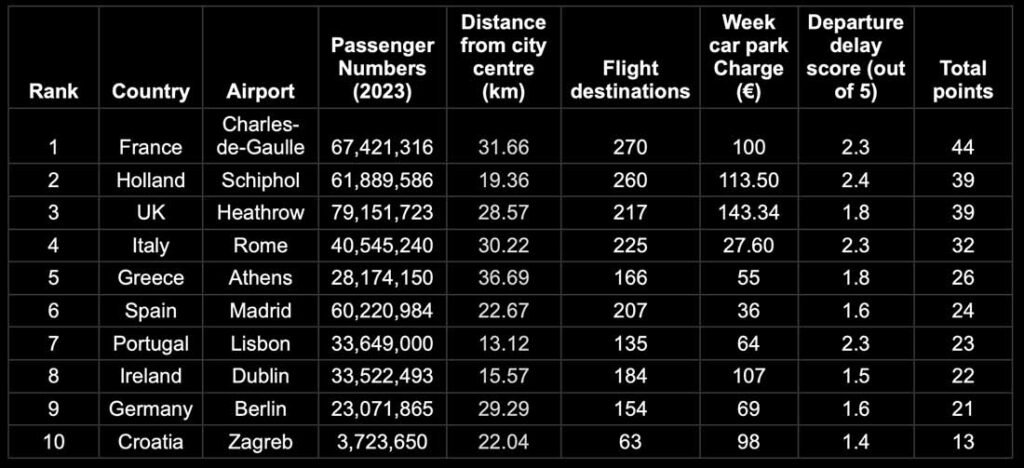Select France's total points value 44
The image size is (1024, 468).
(x=962, y=147)
